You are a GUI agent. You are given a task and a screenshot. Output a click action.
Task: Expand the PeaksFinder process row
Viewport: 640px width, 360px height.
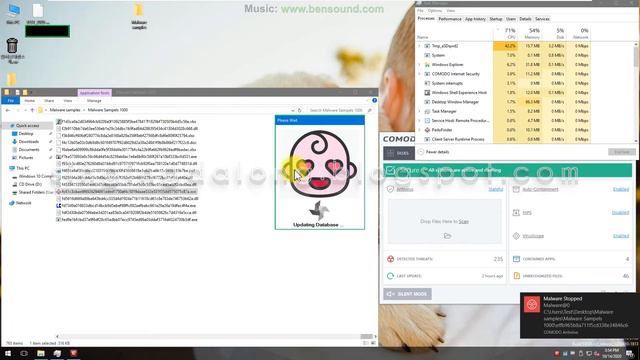tap(419, 130)
